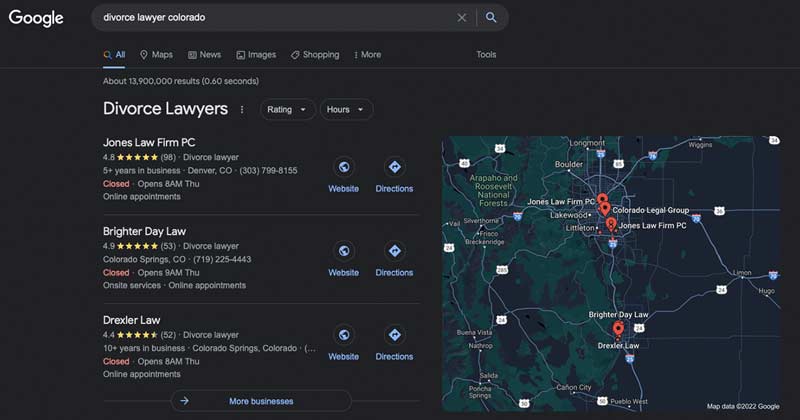
Task: Click Directions text under Jones Law Firm
Action: click(x=394, y=189)
